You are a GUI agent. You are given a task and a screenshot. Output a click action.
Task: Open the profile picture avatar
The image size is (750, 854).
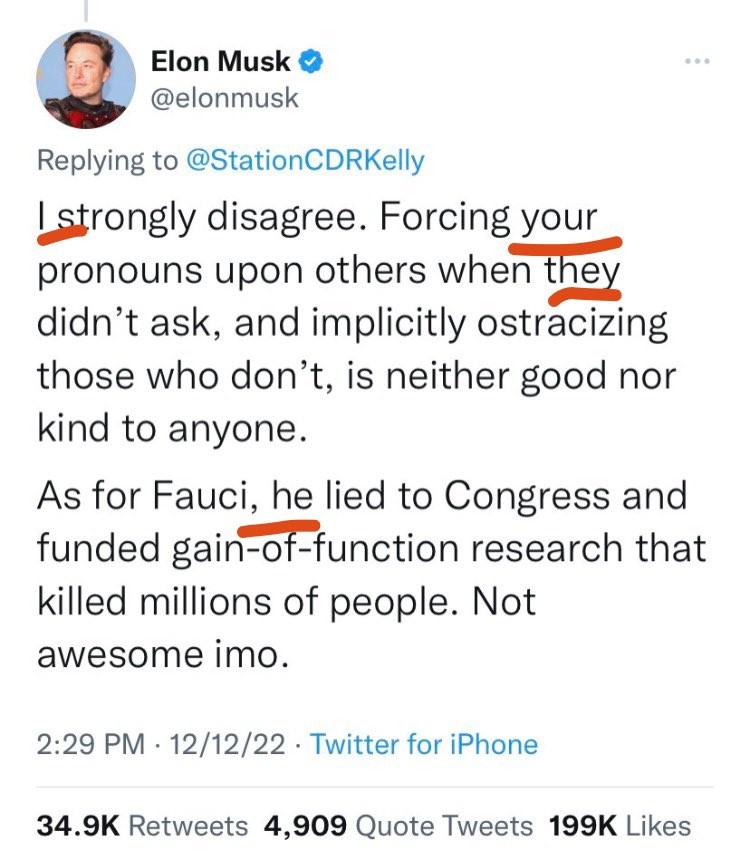point(85,79)
